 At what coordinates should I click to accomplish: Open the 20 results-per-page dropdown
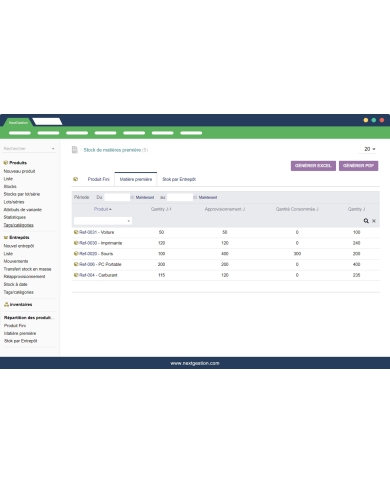click(369, 149)
